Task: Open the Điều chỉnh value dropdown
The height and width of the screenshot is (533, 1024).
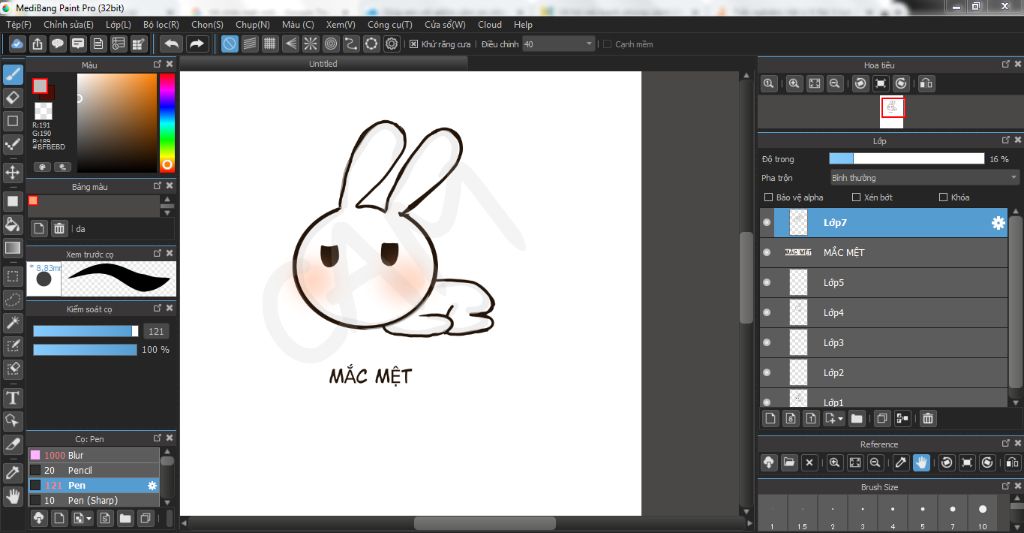Action: point(589,44)
